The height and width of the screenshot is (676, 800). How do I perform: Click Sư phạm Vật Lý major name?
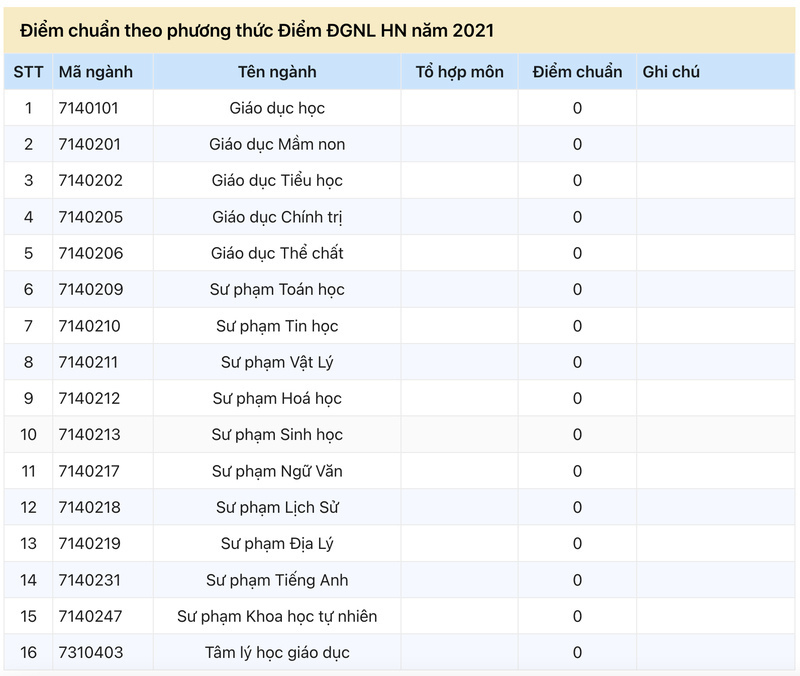pos(277,362)
